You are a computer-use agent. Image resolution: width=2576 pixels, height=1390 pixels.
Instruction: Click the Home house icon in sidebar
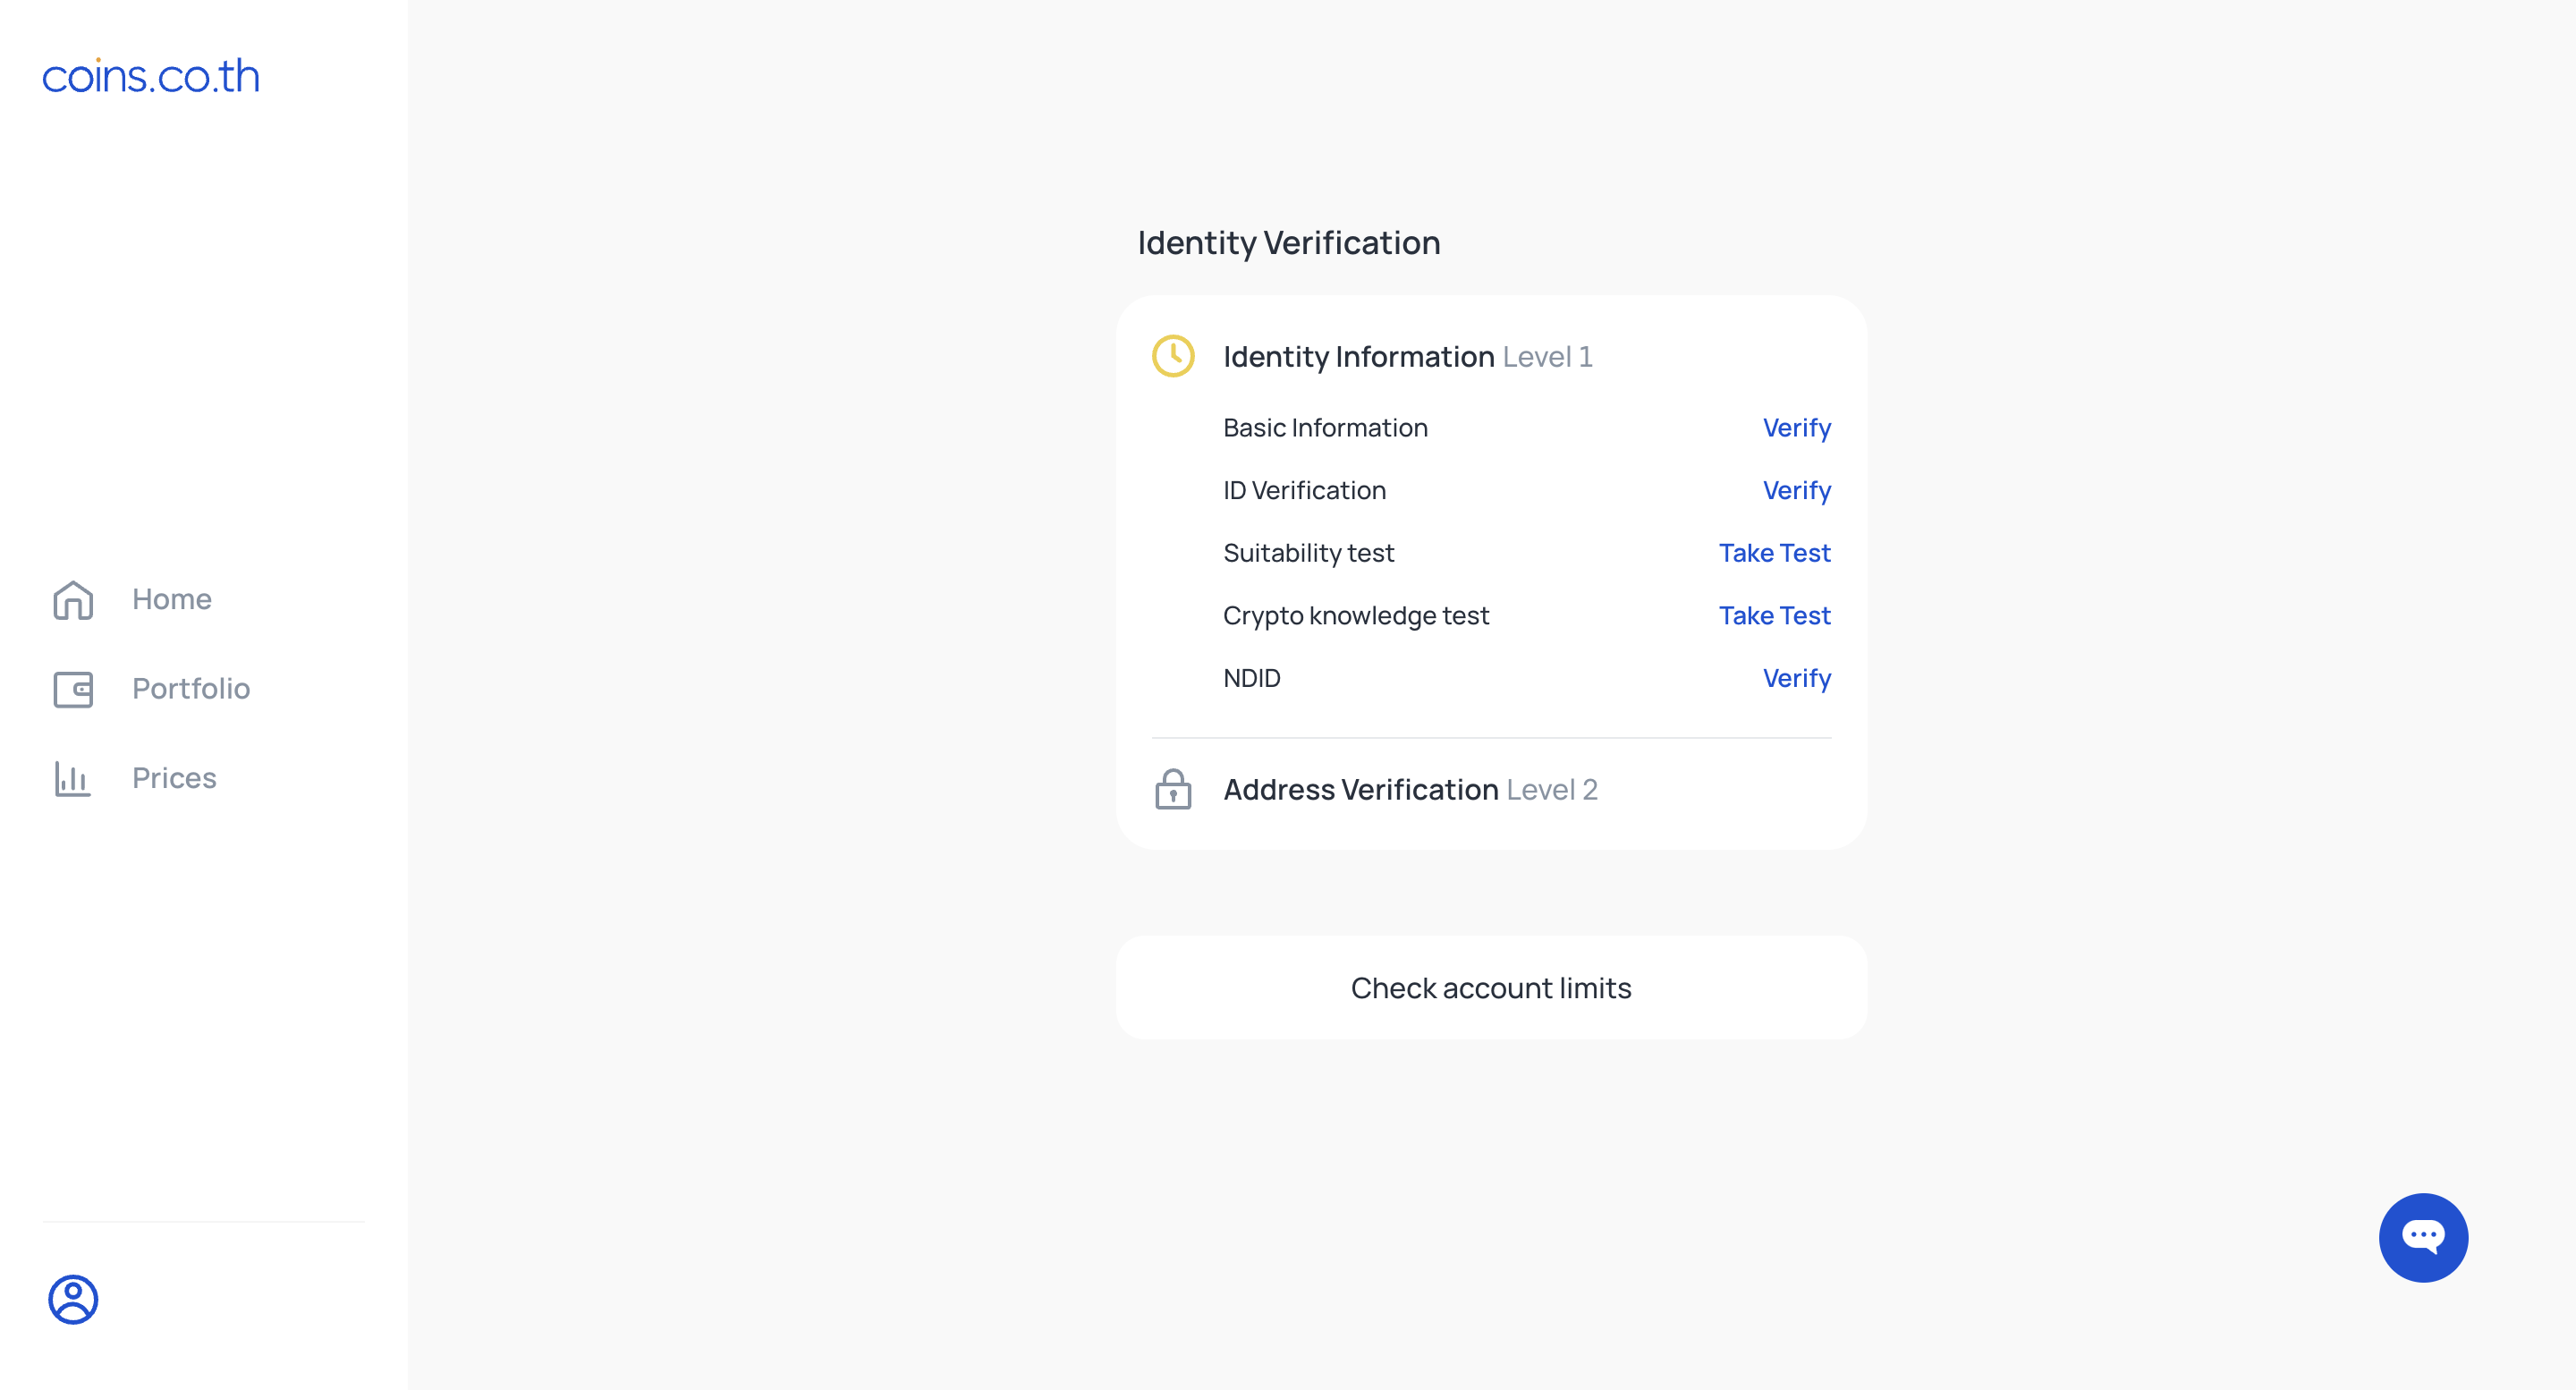(x=73, y=600)
